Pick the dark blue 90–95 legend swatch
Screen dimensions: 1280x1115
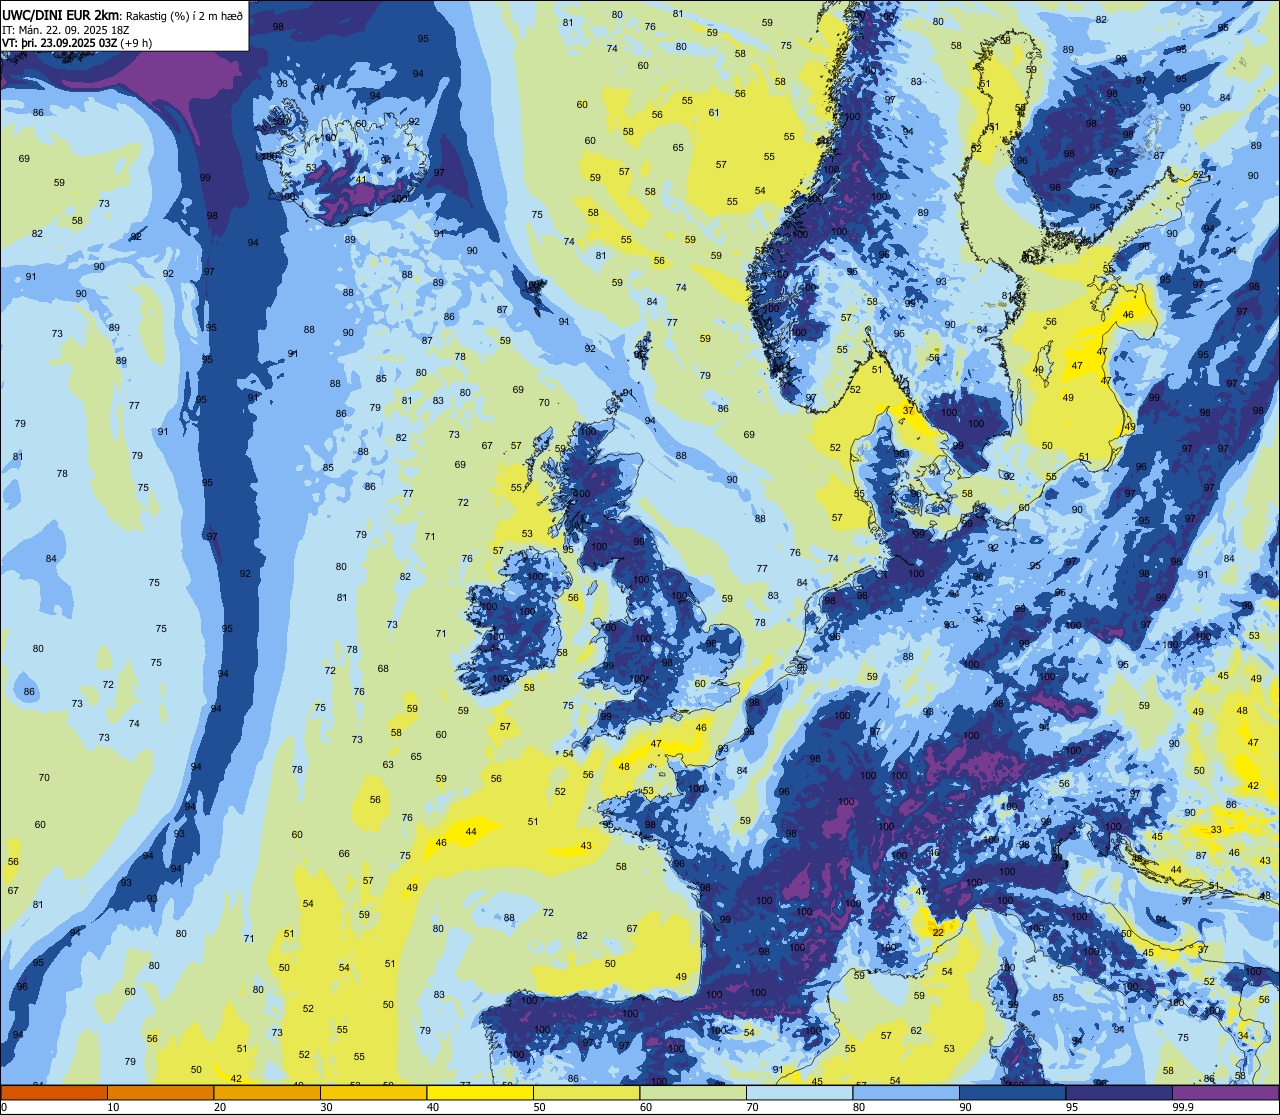tap(1012, 1092)
